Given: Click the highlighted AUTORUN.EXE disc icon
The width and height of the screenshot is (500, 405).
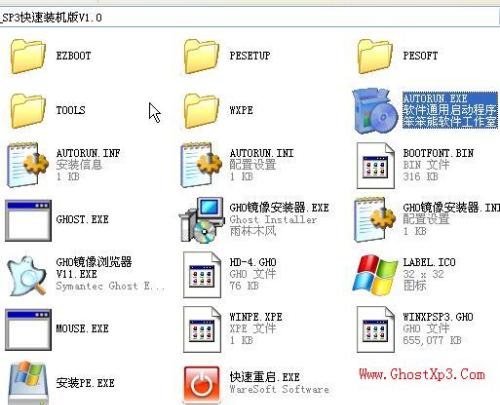Looking at the screenshot, I should click(376, 111).
